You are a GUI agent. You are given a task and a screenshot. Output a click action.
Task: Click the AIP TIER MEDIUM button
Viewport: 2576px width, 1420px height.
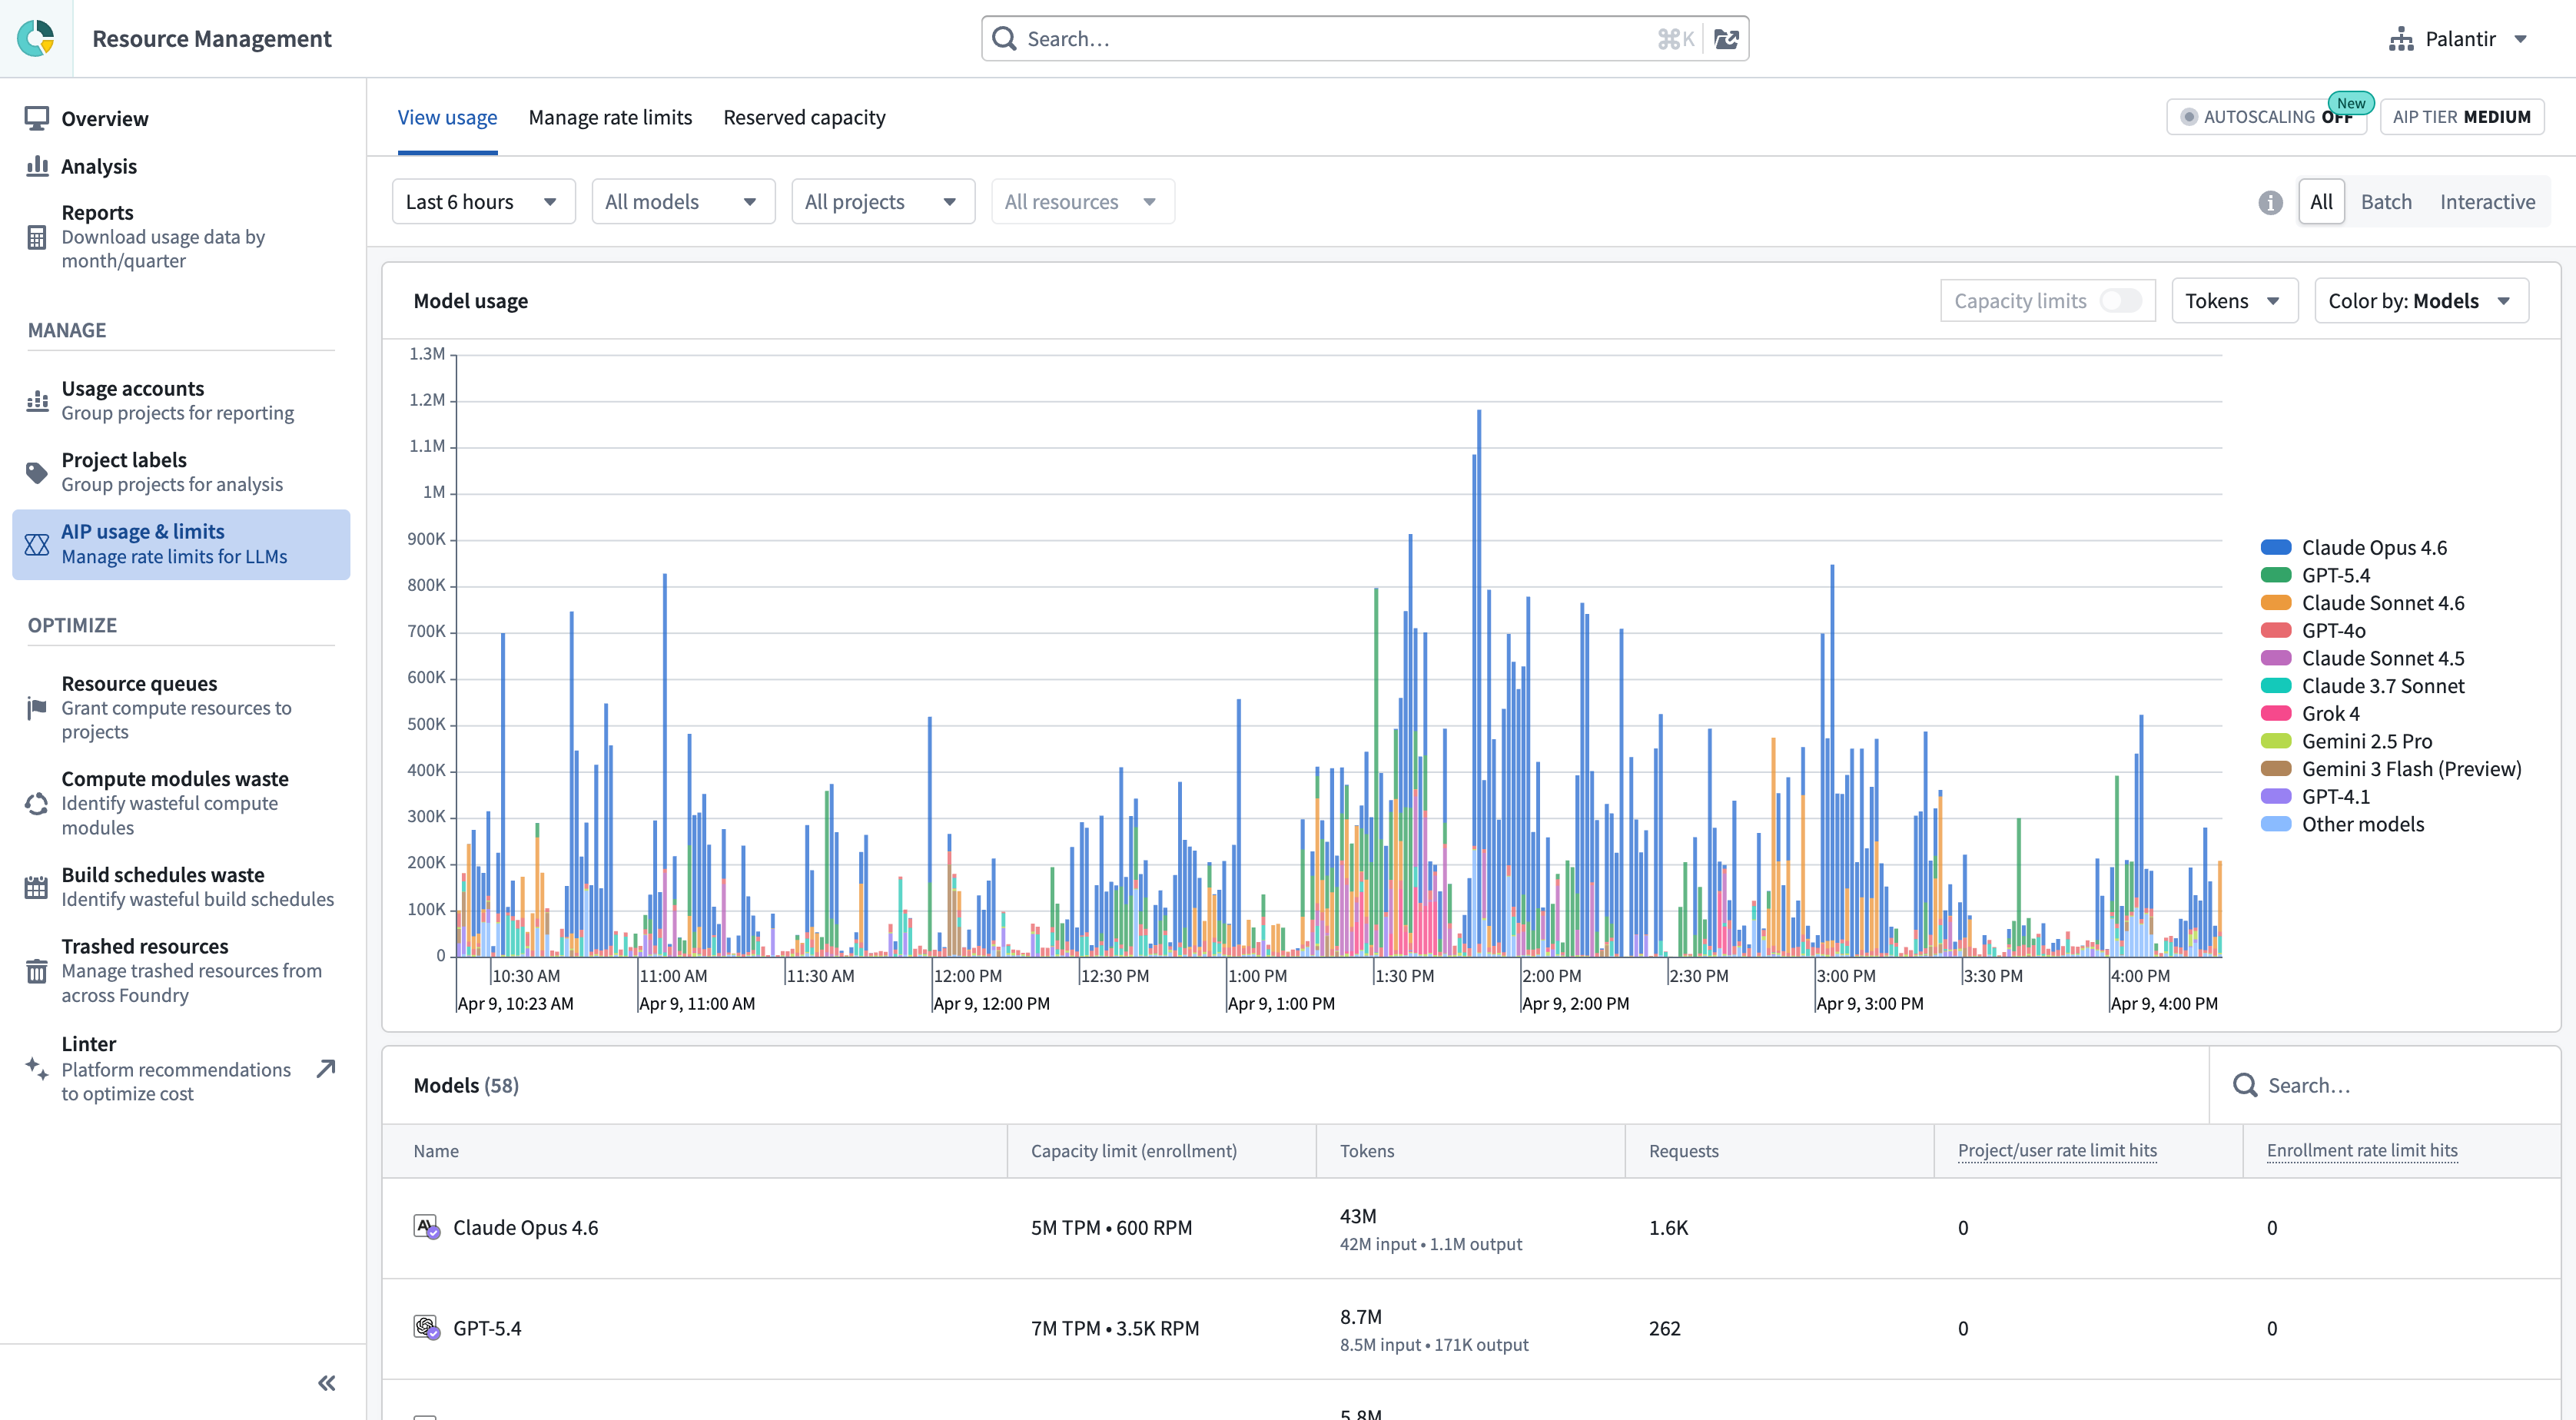point(2461,117)
